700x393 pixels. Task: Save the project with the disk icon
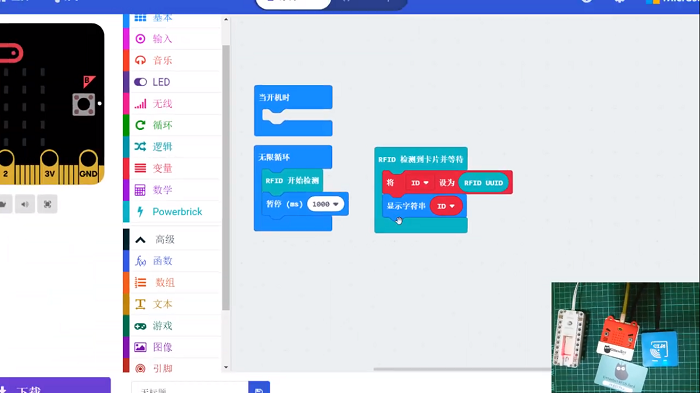point(259,388)
